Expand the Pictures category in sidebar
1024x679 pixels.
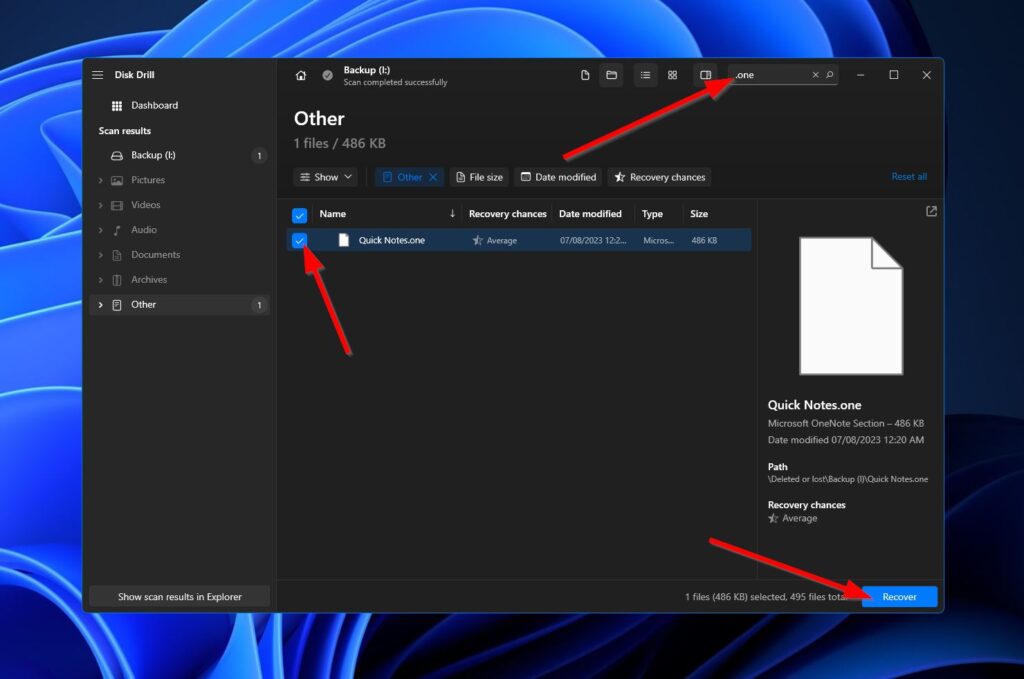tap(100, 180)
